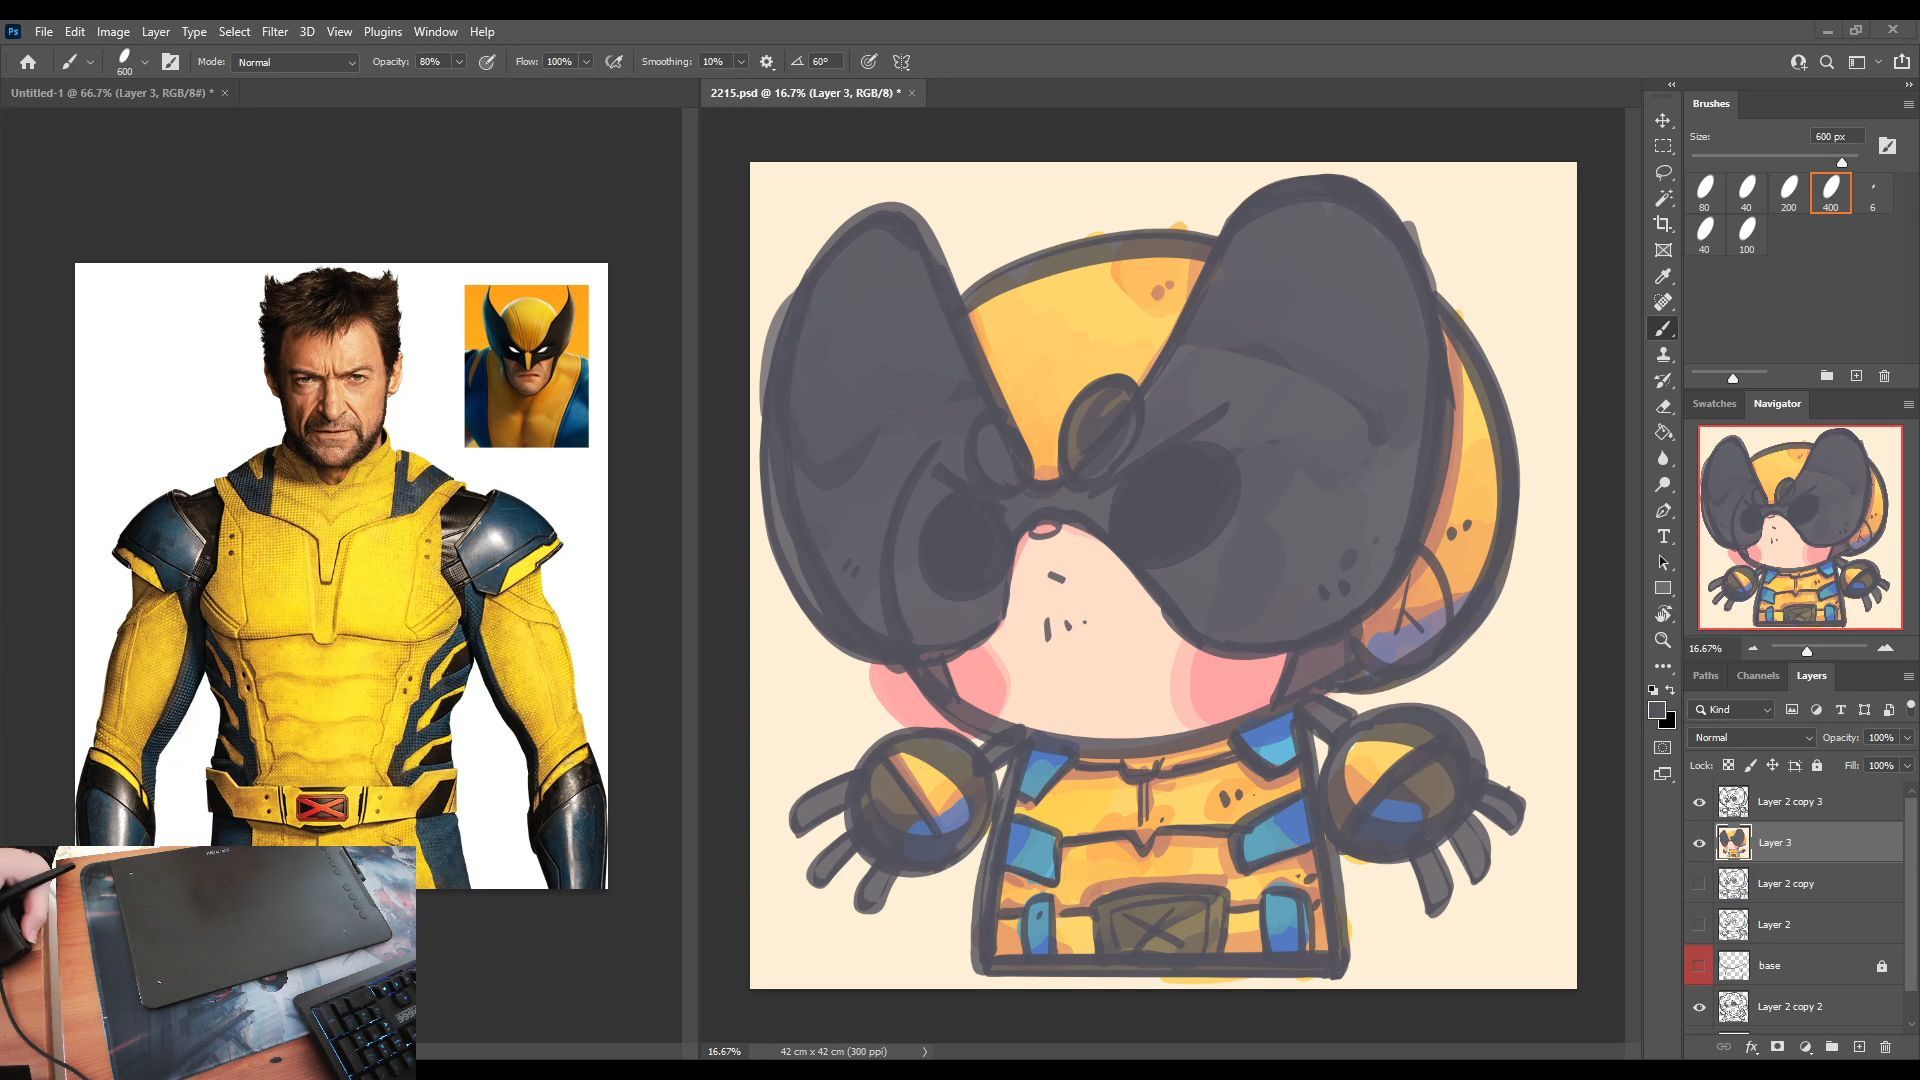Show Layer 2
Image resolution: width=1920 pixels, height=1080 pixels.
[x=1699, y=925]
